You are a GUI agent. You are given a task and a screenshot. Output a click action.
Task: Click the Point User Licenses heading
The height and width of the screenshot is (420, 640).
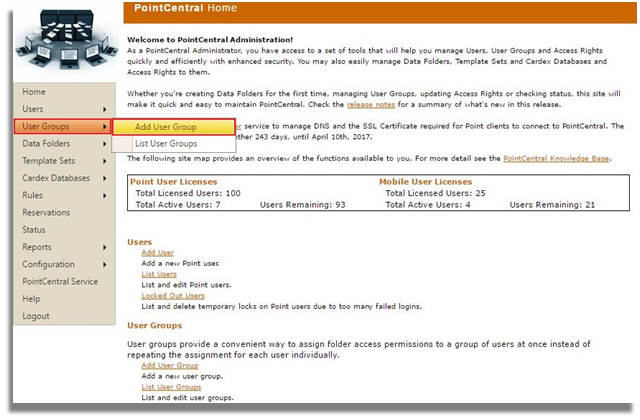click(x=173, y=182)
